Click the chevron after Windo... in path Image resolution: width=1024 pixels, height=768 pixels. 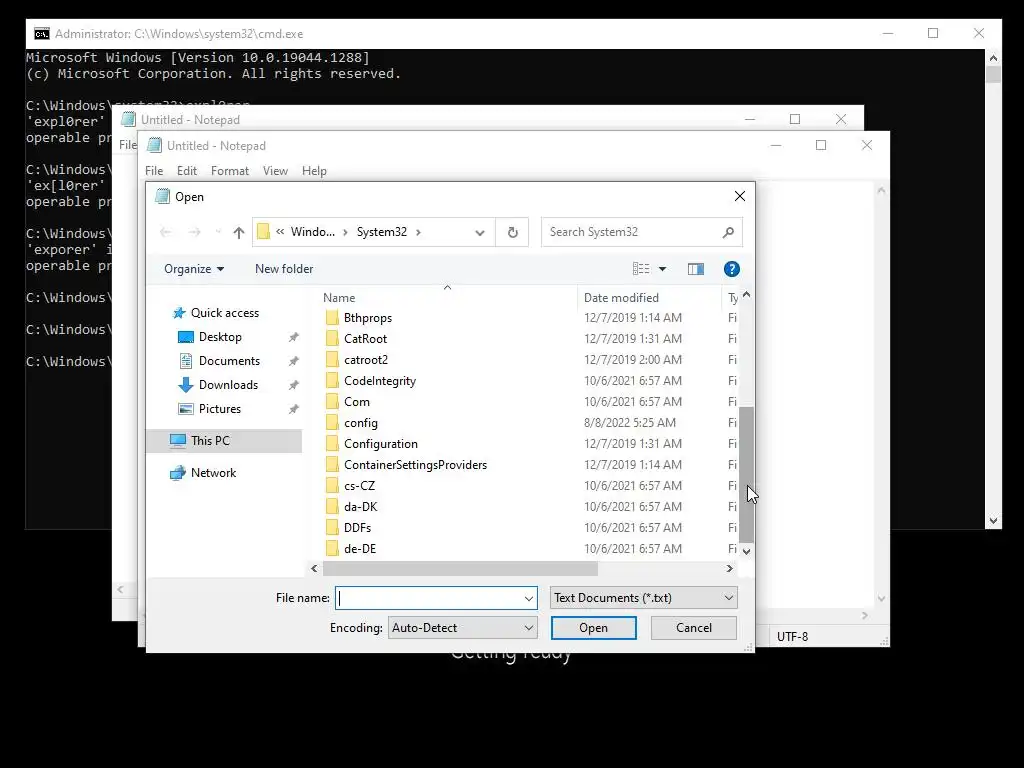pyautogui.click(x=345, y=232)
